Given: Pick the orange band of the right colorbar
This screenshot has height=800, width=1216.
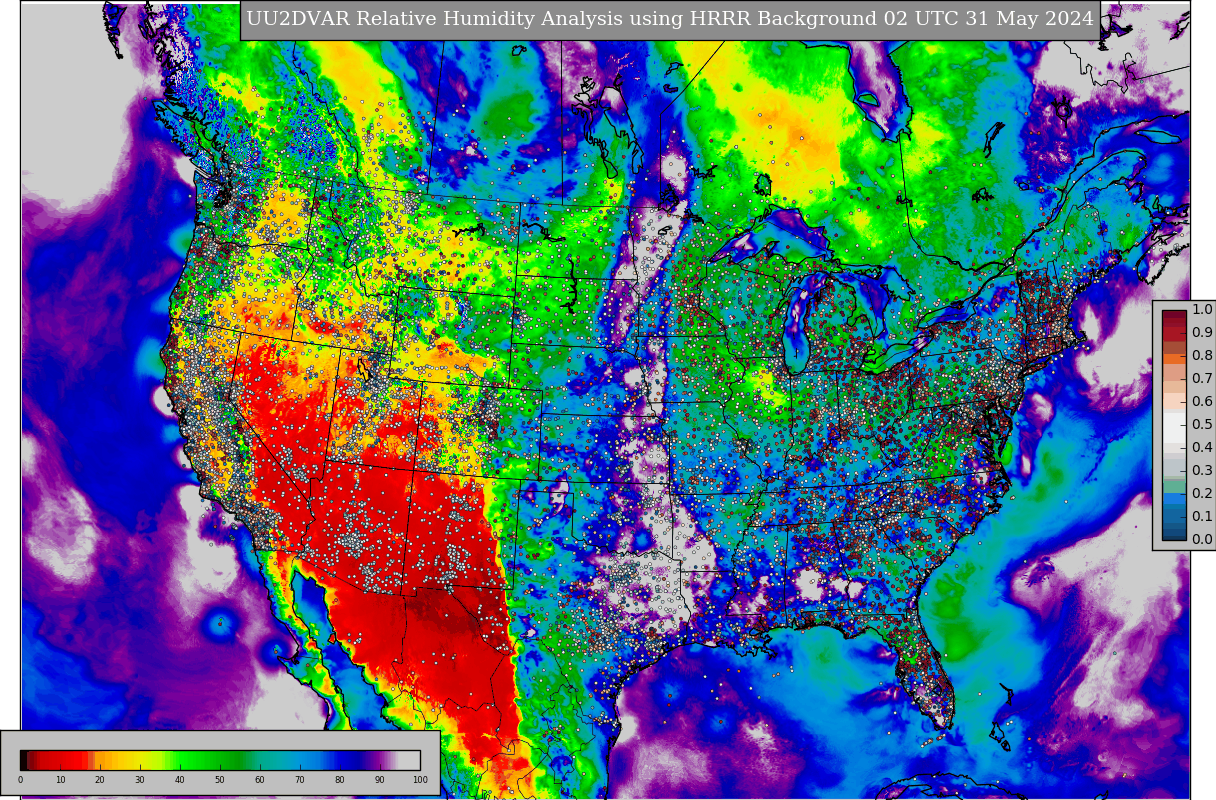Looking at the screenshot, I should point(1174,359).
